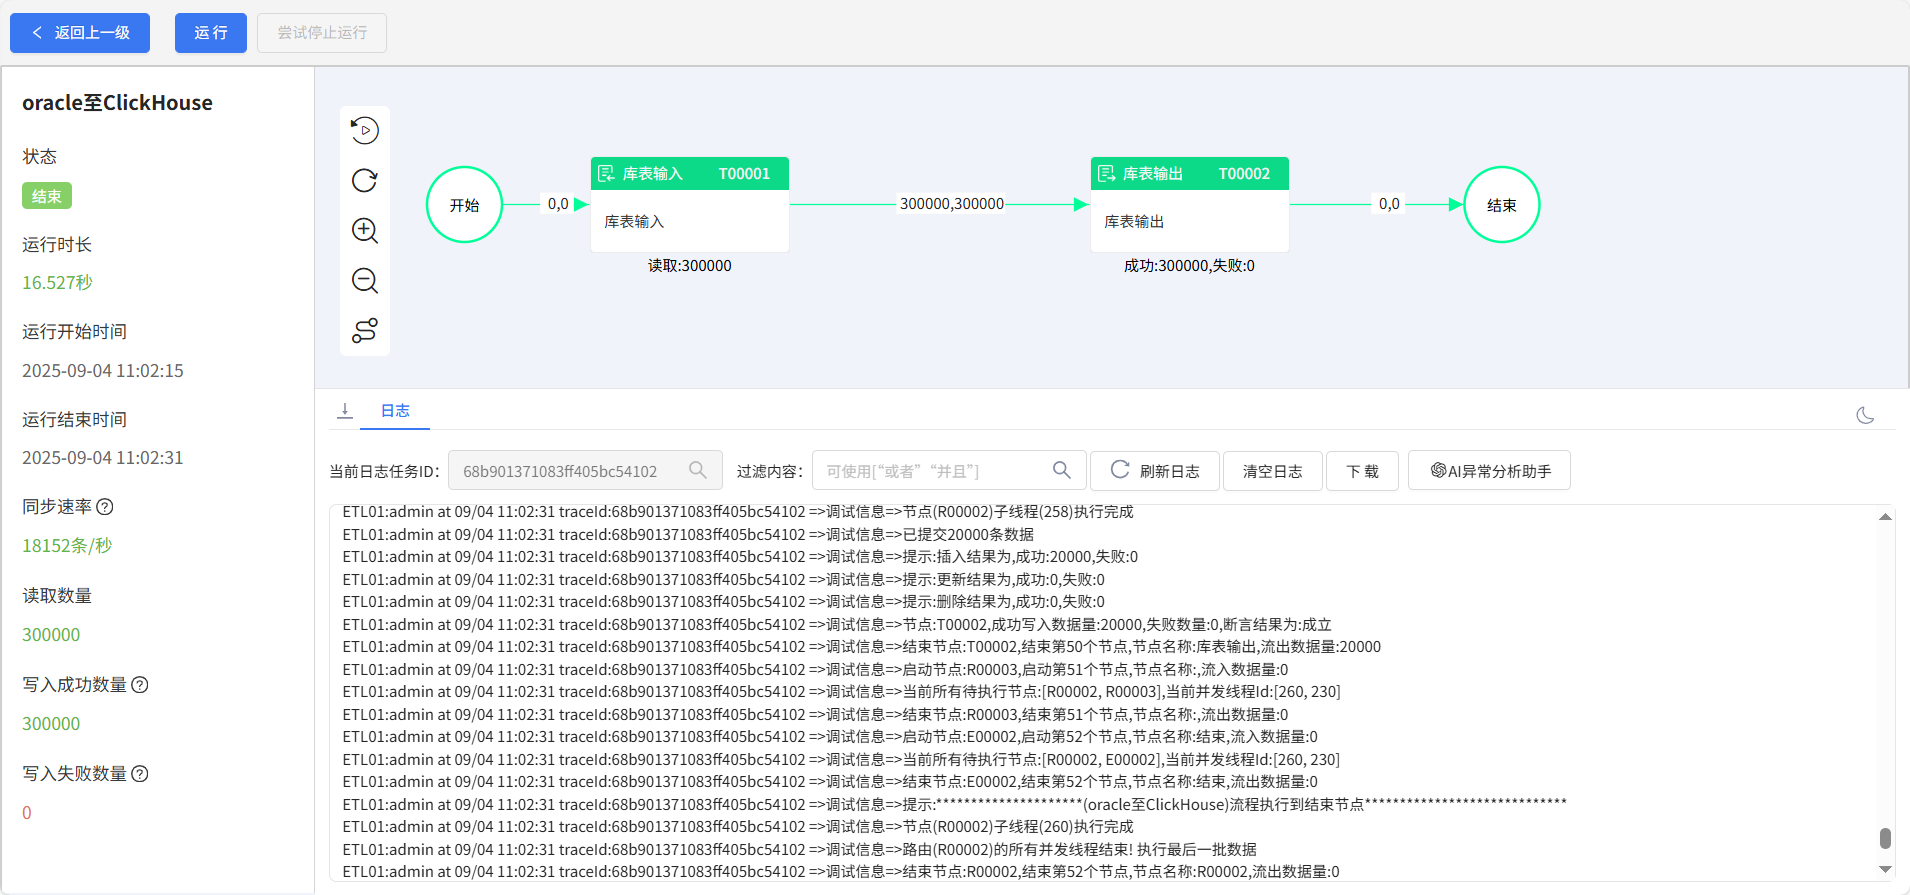The width and height of the screenshot is (1910, 895).
Task: Click 成功:300000,失败:0 label
Action: tap(1189, 266)
